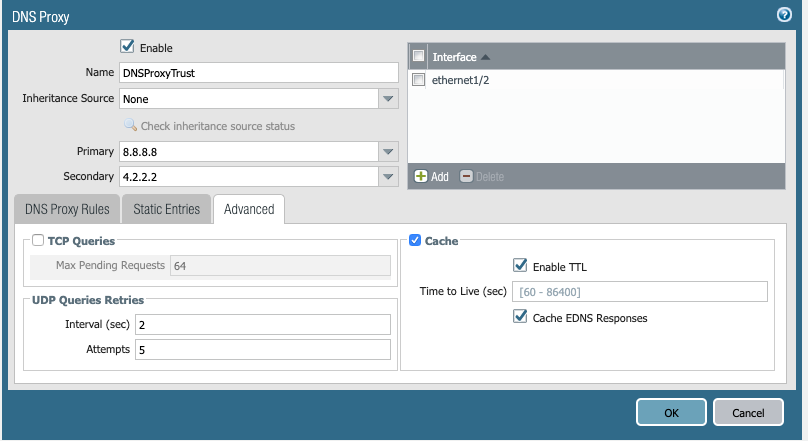Select all interfaces header checkbox
The height and width of the screenshot is (441, 808).
click(x=419, y=57)
